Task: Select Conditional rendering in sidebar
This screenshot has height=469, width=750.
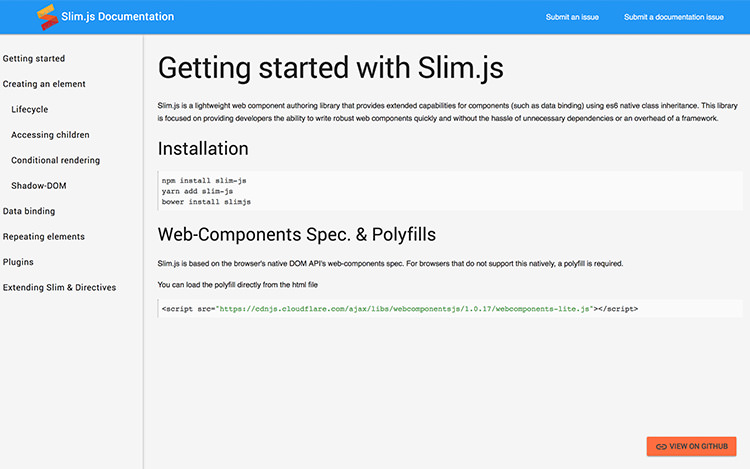Action: coord(56,160)
